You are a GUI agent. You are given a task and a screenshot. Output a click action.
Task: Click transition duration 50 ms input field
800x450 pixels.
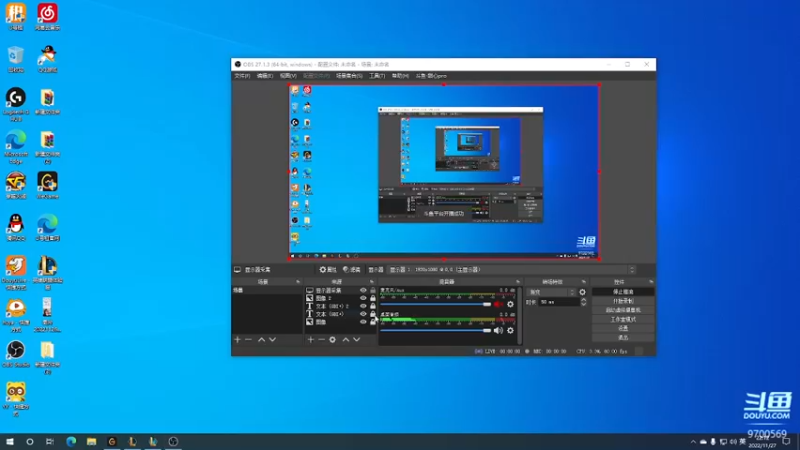pos(560,302)
